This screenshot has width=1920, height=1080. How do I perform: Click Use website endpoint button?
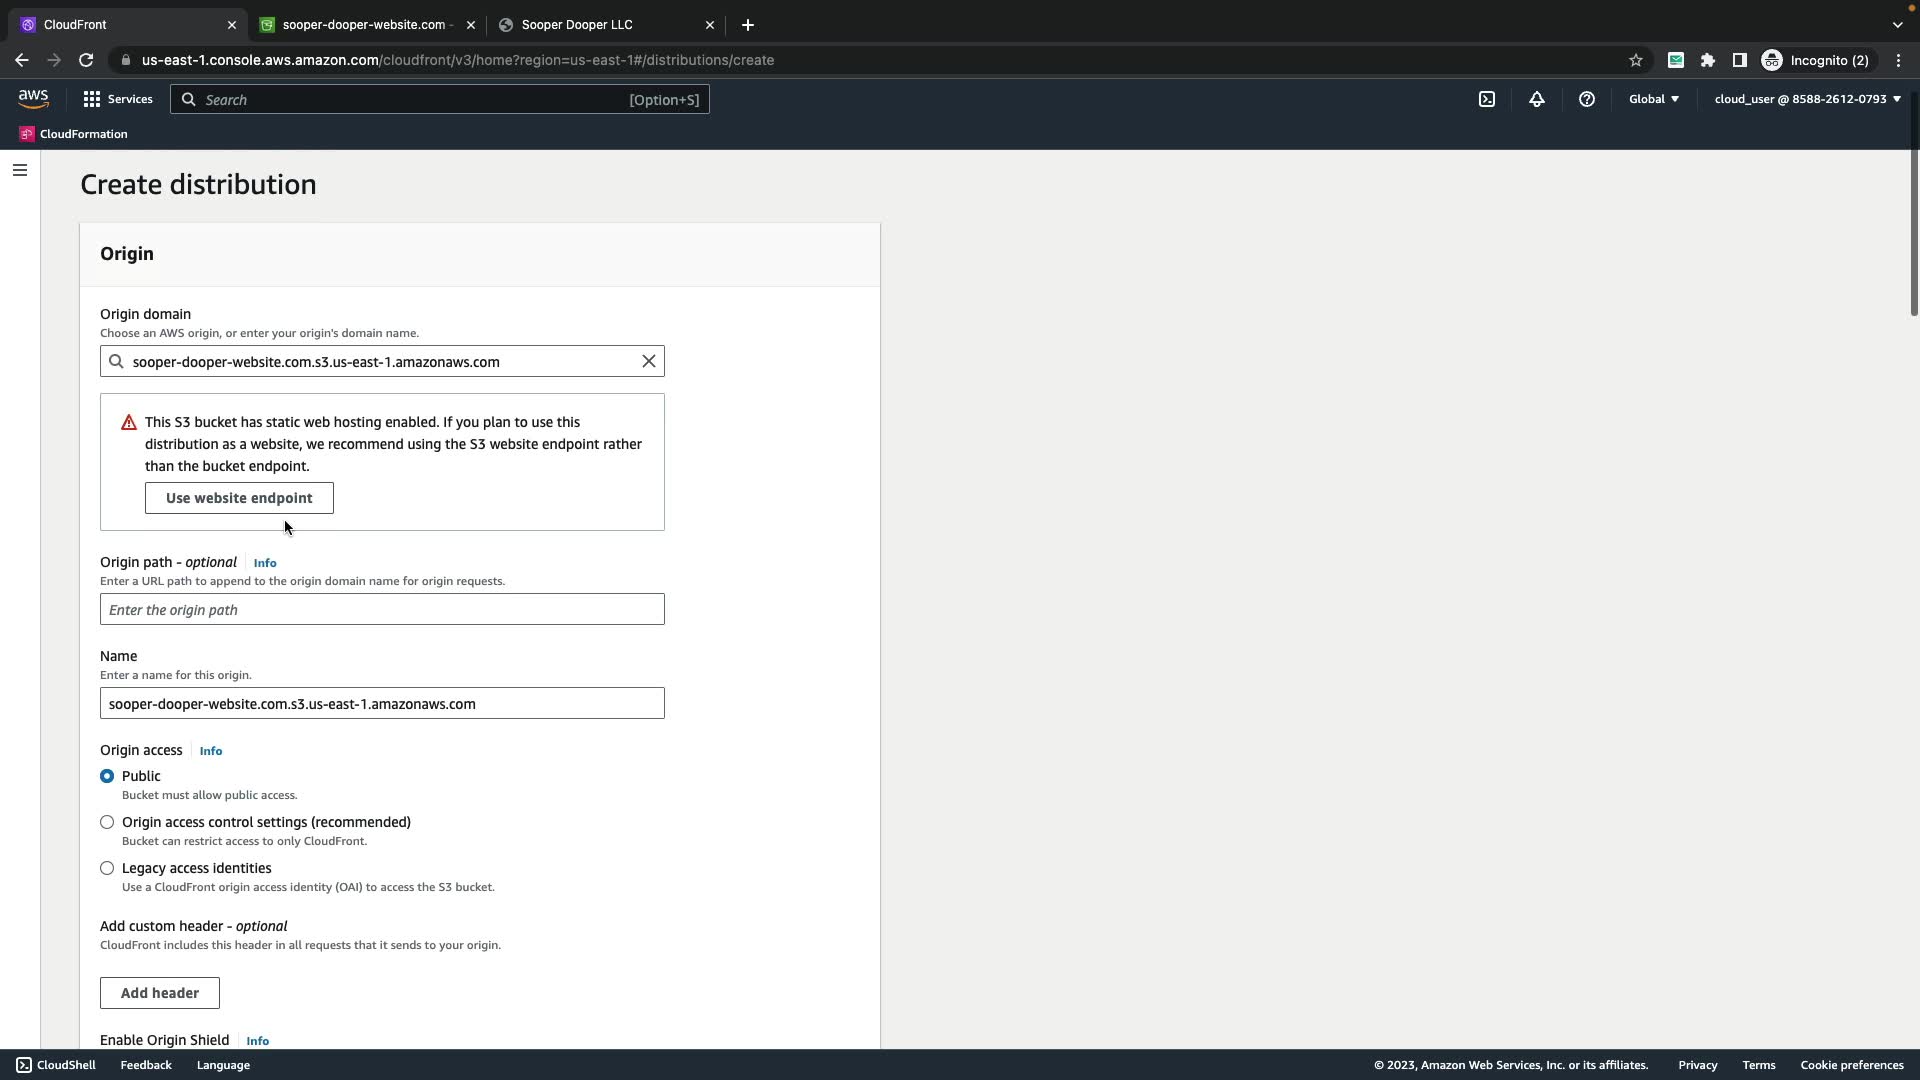pyautogui.click(x=239, y=498)
